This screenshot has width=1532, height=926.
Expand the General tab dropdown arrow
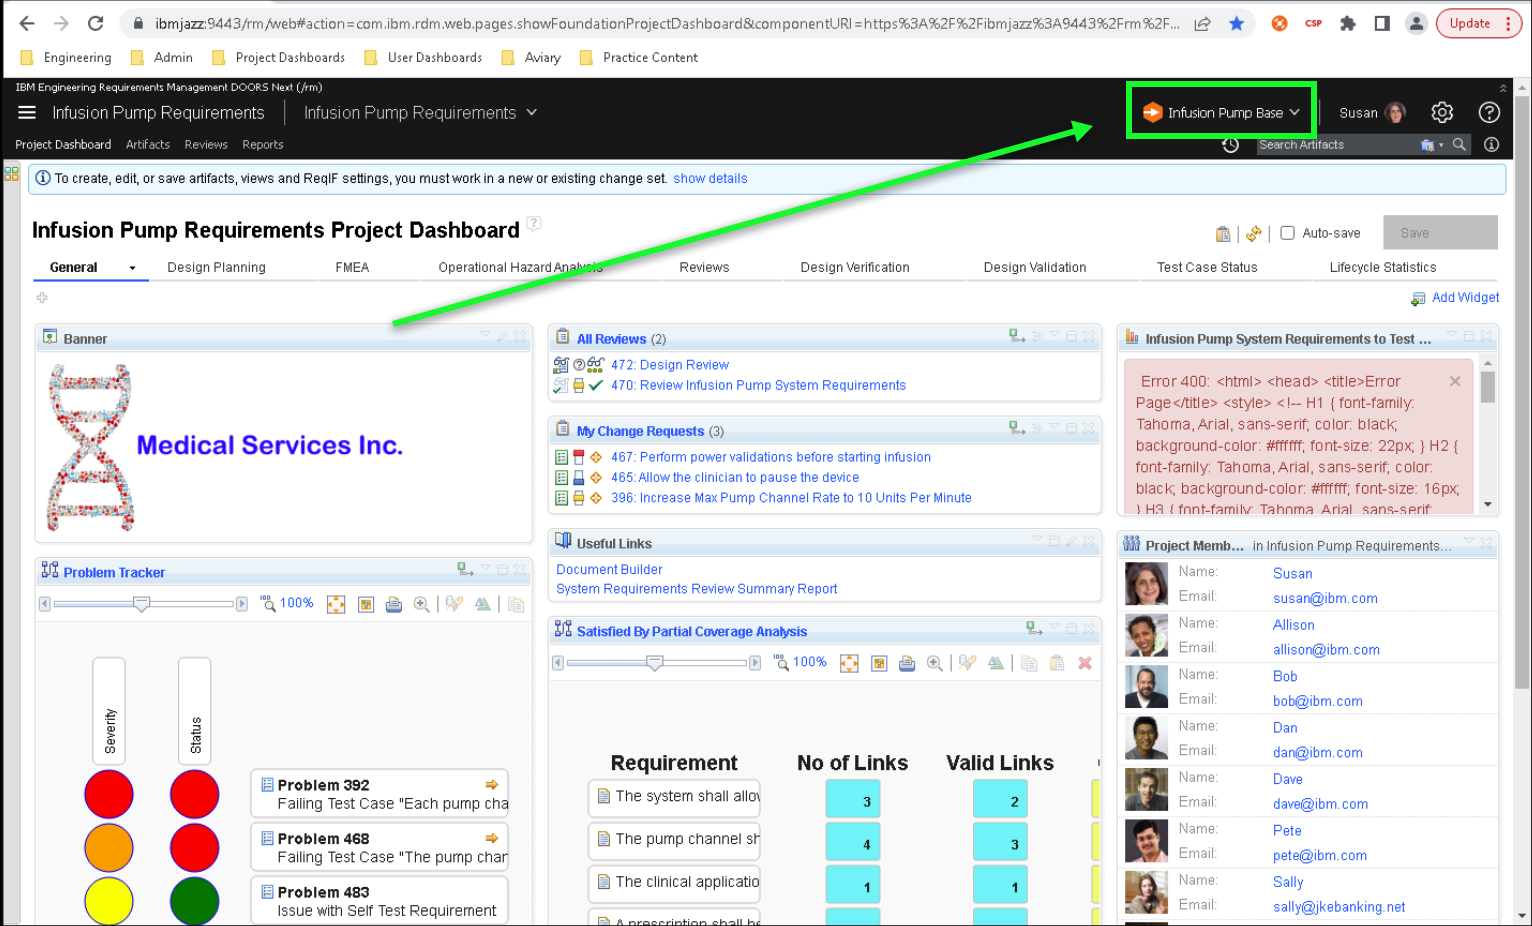tap(132, 268)
